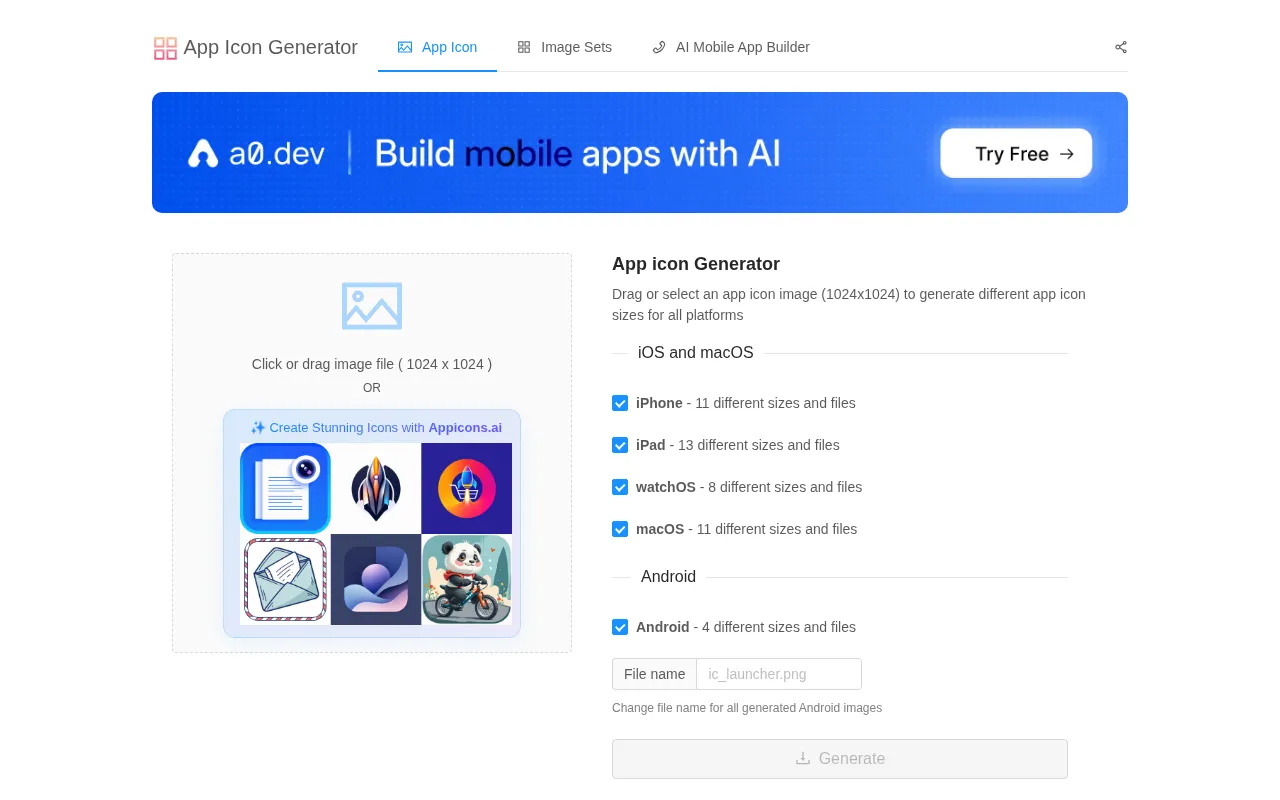Click the 'Android' section heading
This screenshot has width=1280, height=800.
[x=668, y=577]
